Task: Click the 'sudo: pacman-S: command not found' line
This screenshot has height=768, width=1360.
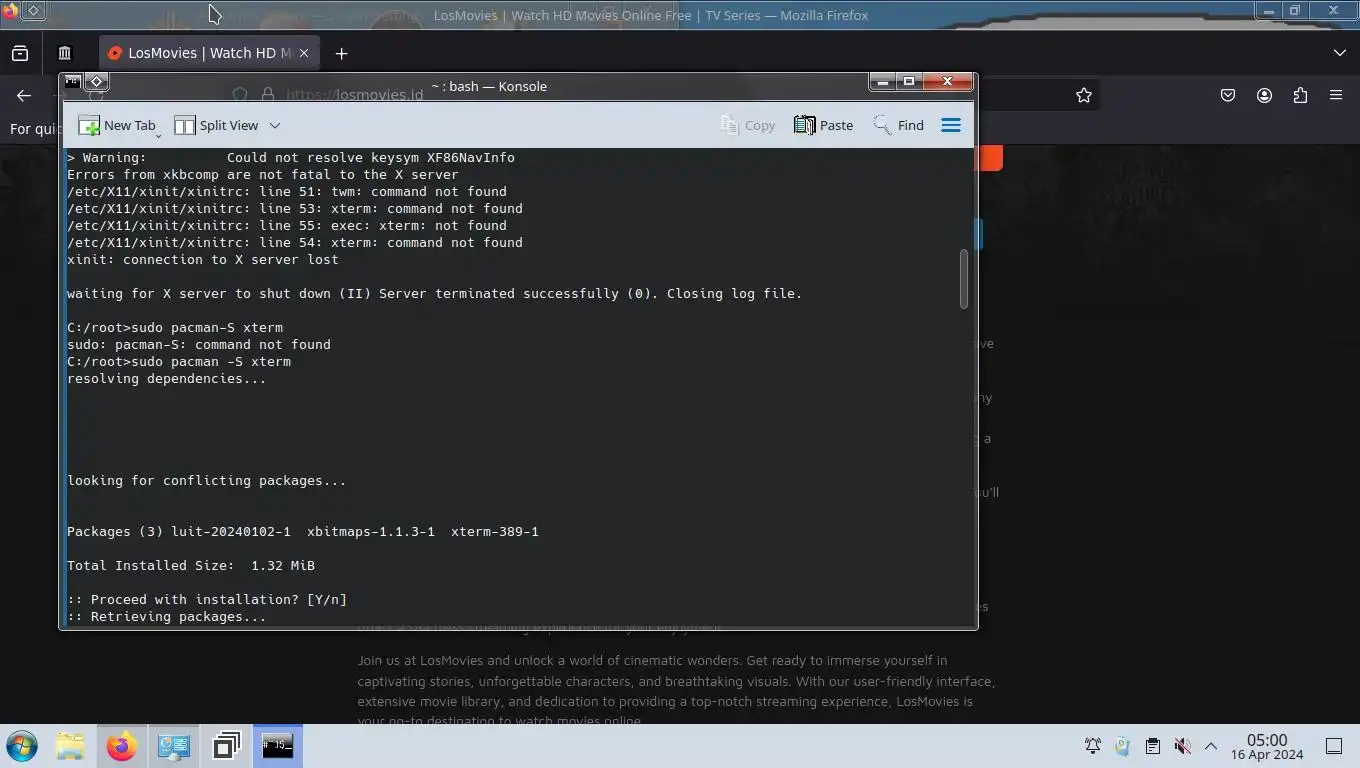Action: click(199, 345)
